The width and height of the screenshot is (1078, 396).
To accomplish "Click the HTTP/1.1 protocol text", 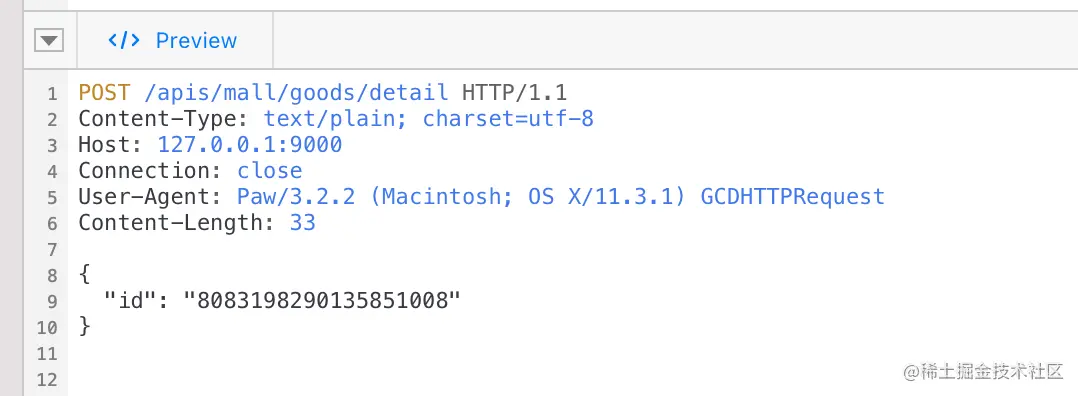I will 514,92.
